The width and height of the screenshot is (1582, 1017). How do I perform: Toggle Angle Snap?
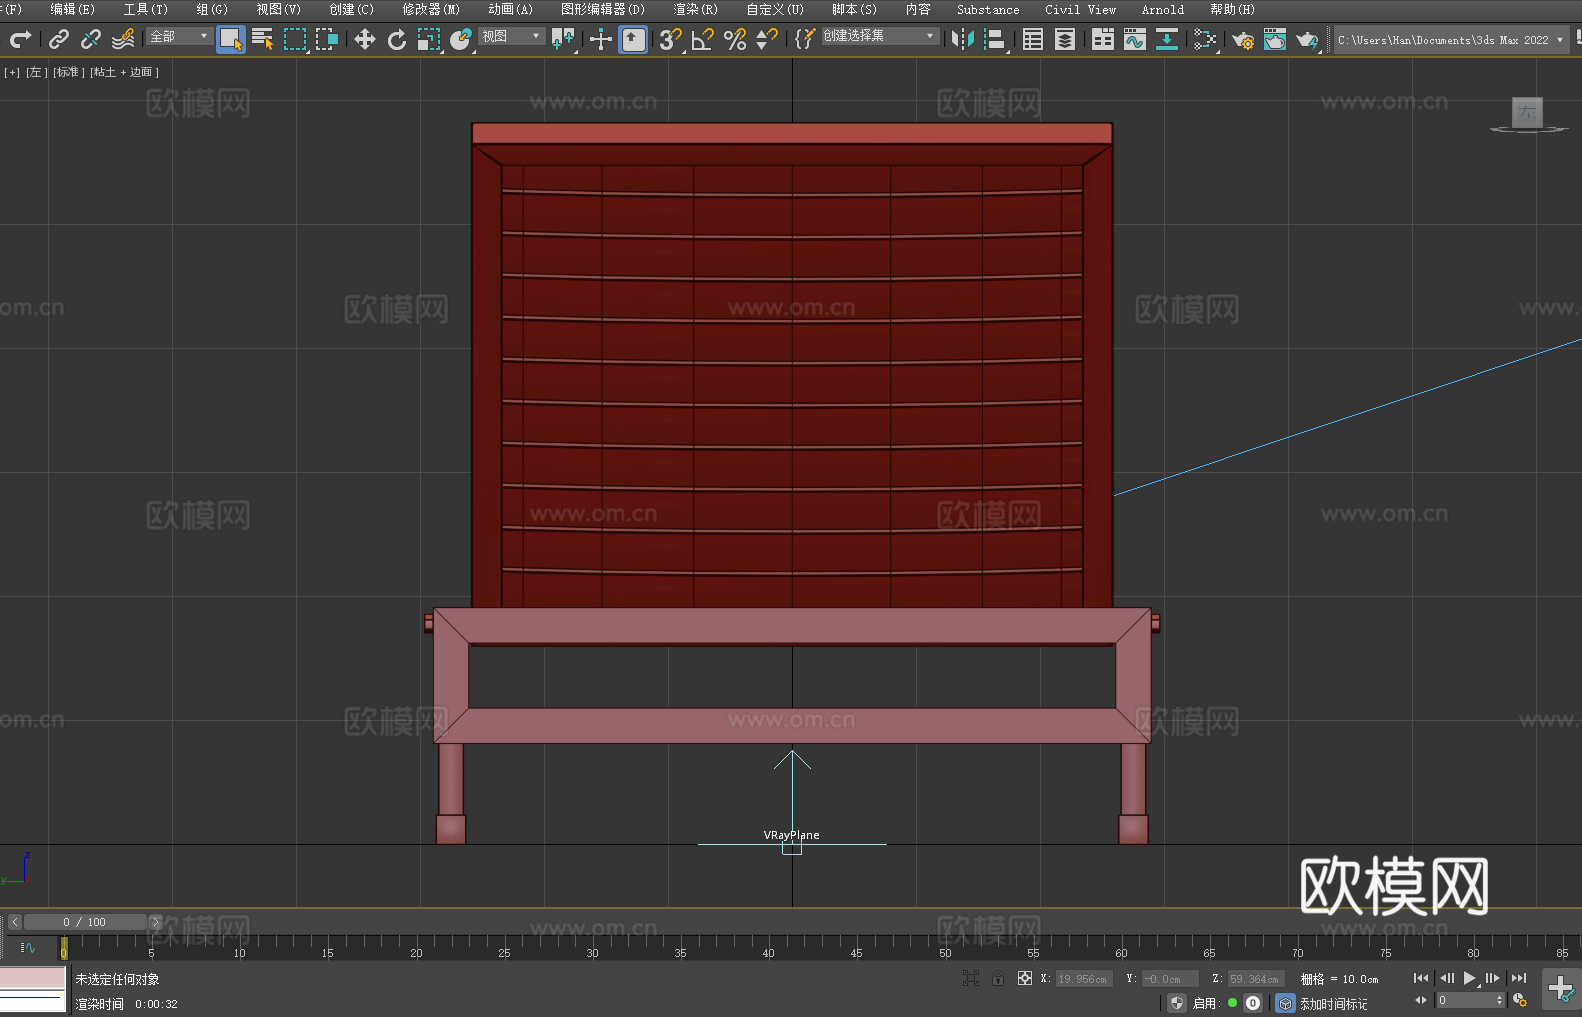pos(703,39)
